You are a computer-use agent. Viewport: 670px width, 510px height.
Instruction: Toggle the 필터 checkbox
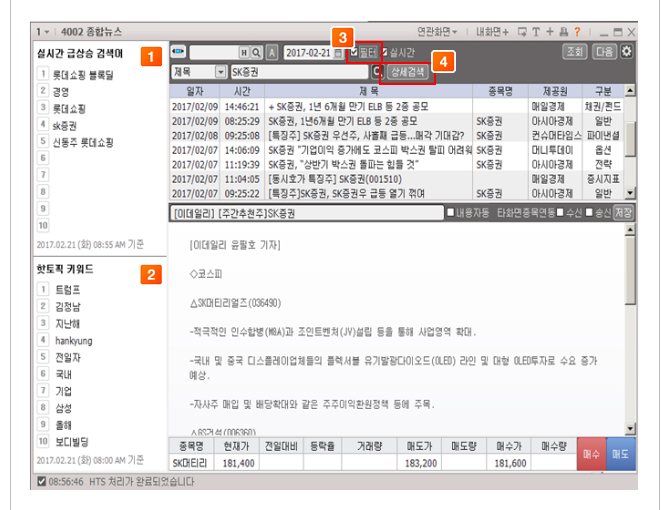[x=354, y=52]
